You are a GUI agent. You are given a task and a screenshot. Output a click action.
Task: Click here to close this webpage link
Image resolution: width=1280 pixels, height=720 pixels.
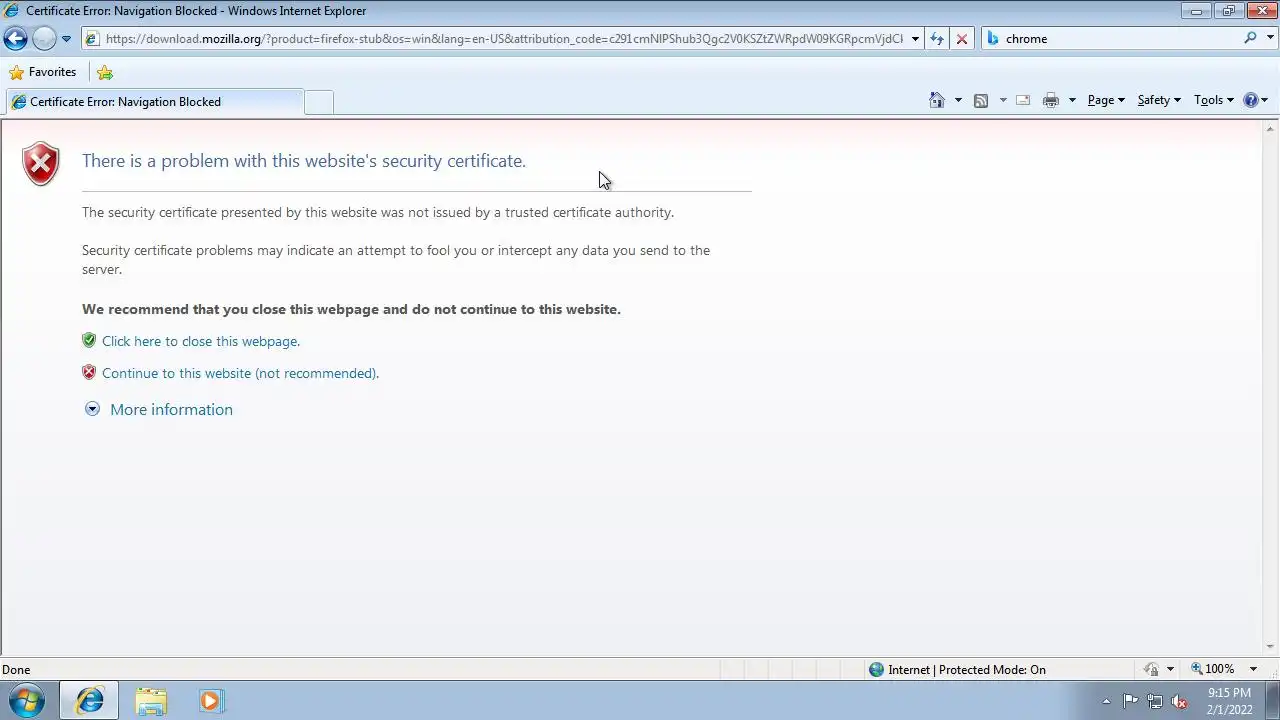201,341
